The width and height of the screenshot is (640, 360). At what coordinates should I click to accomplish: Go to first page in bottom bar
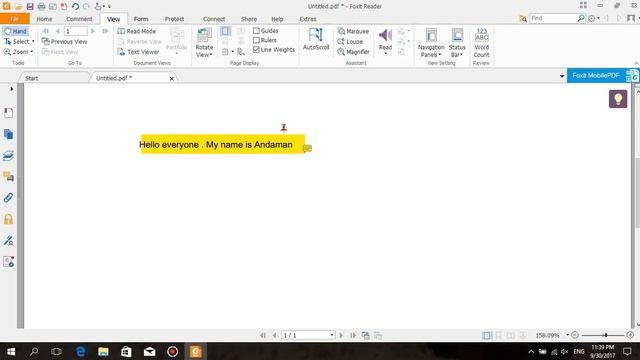tap(263, 335)
